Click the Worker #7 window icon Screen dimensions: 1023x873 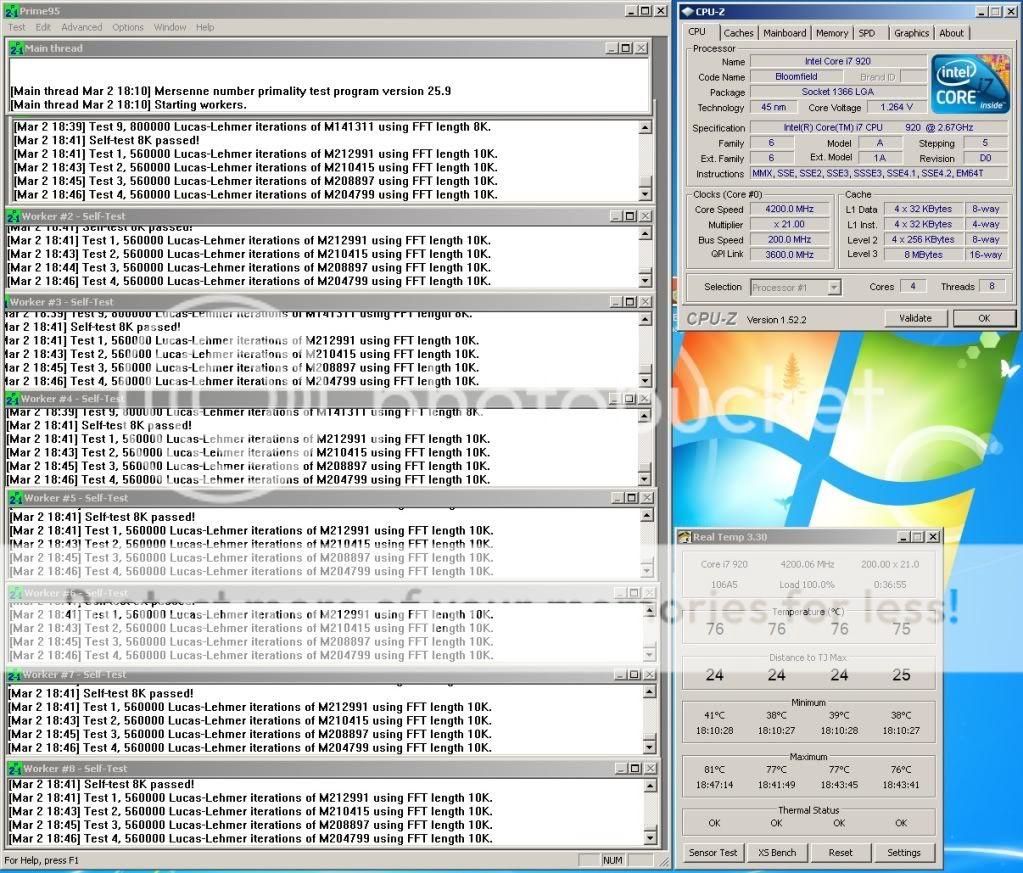[x=14, y=675]
